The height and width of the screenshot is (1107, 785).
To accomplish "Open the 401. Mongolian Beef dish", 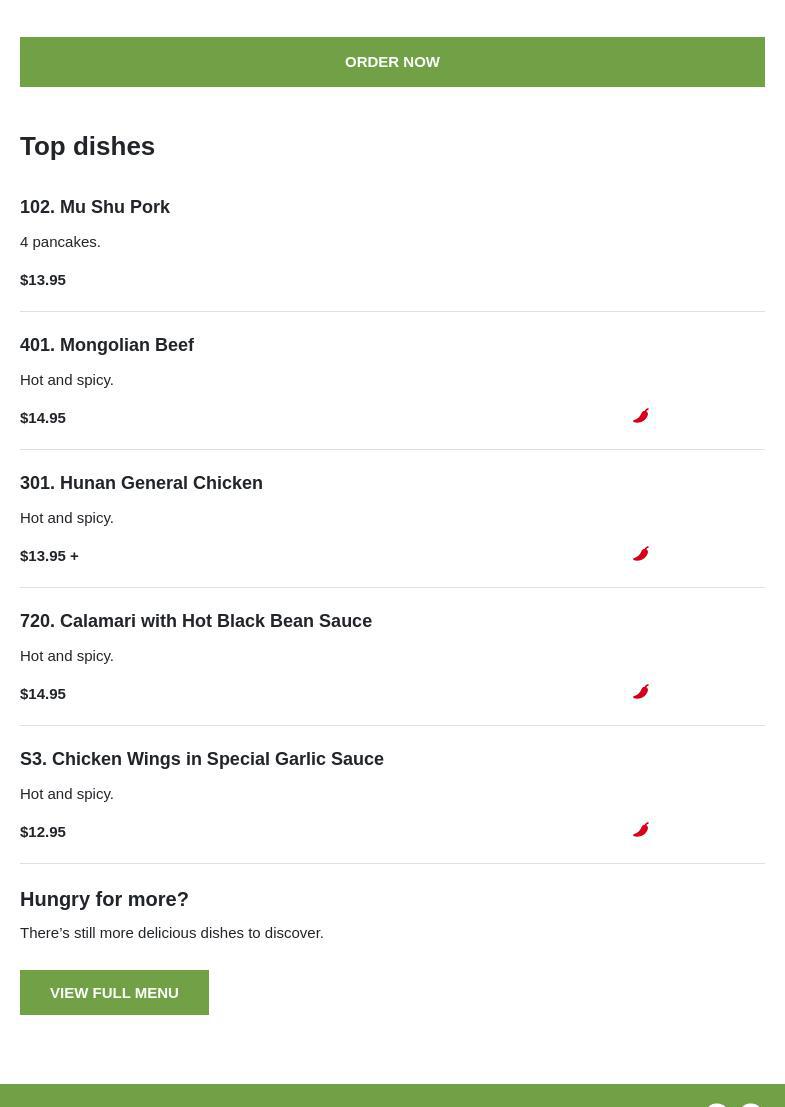I will tap(107, 345).
